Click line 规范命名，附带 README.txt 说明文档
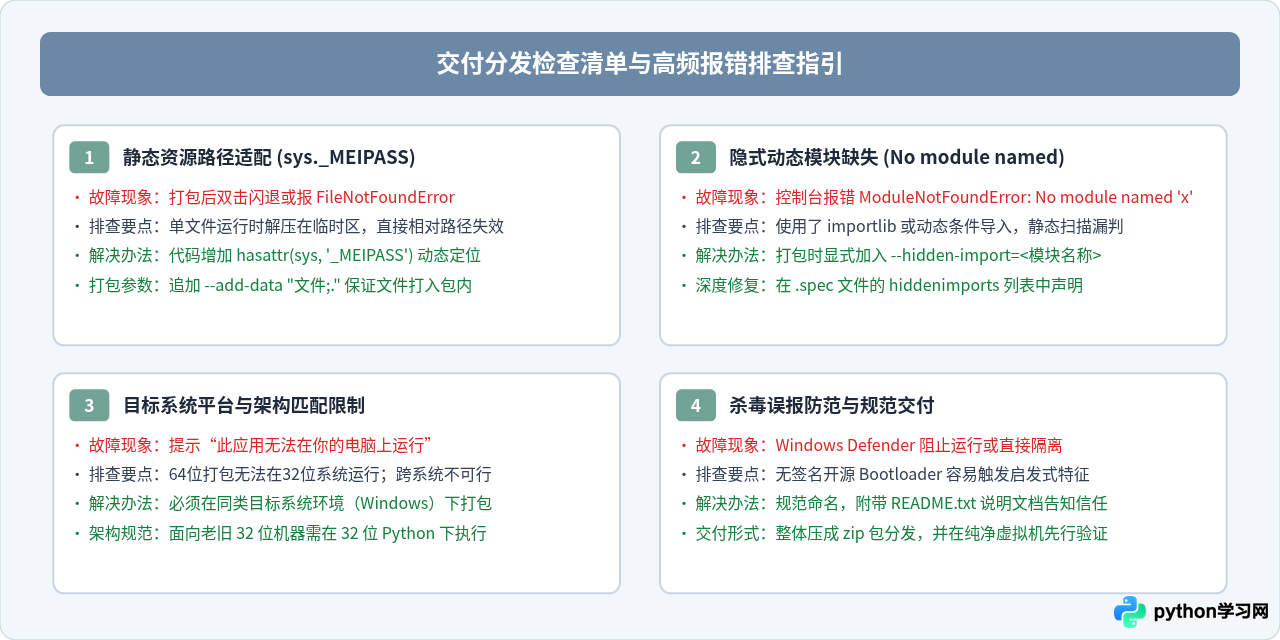1280x640 pixels. [x=893, y=503]
